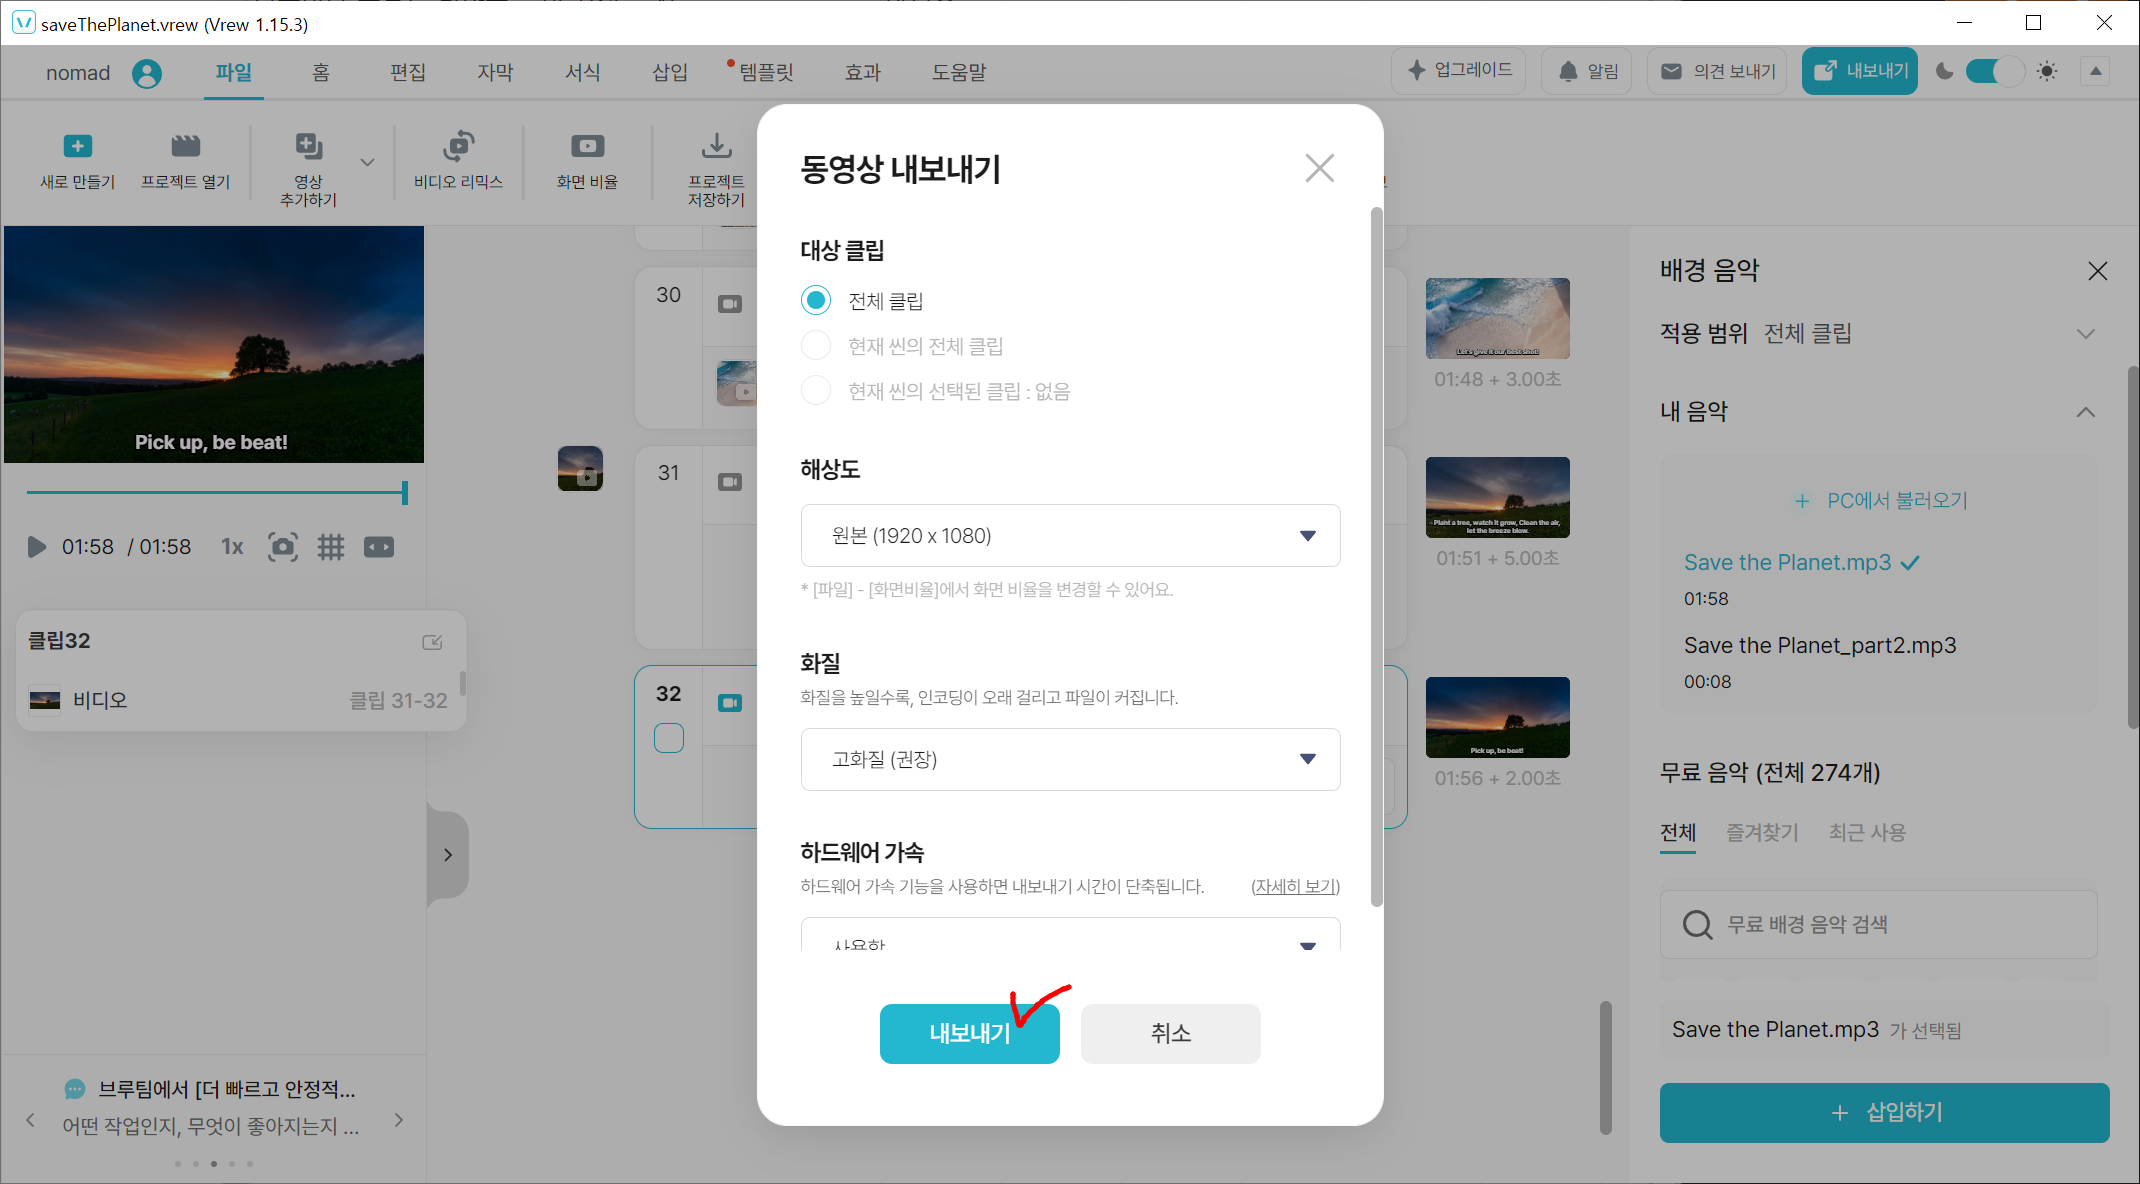Switch to the 즐겨찾기 music tab
Screen dimensions: 2140x1184
pyautogui.click(x=1762, y=832)
